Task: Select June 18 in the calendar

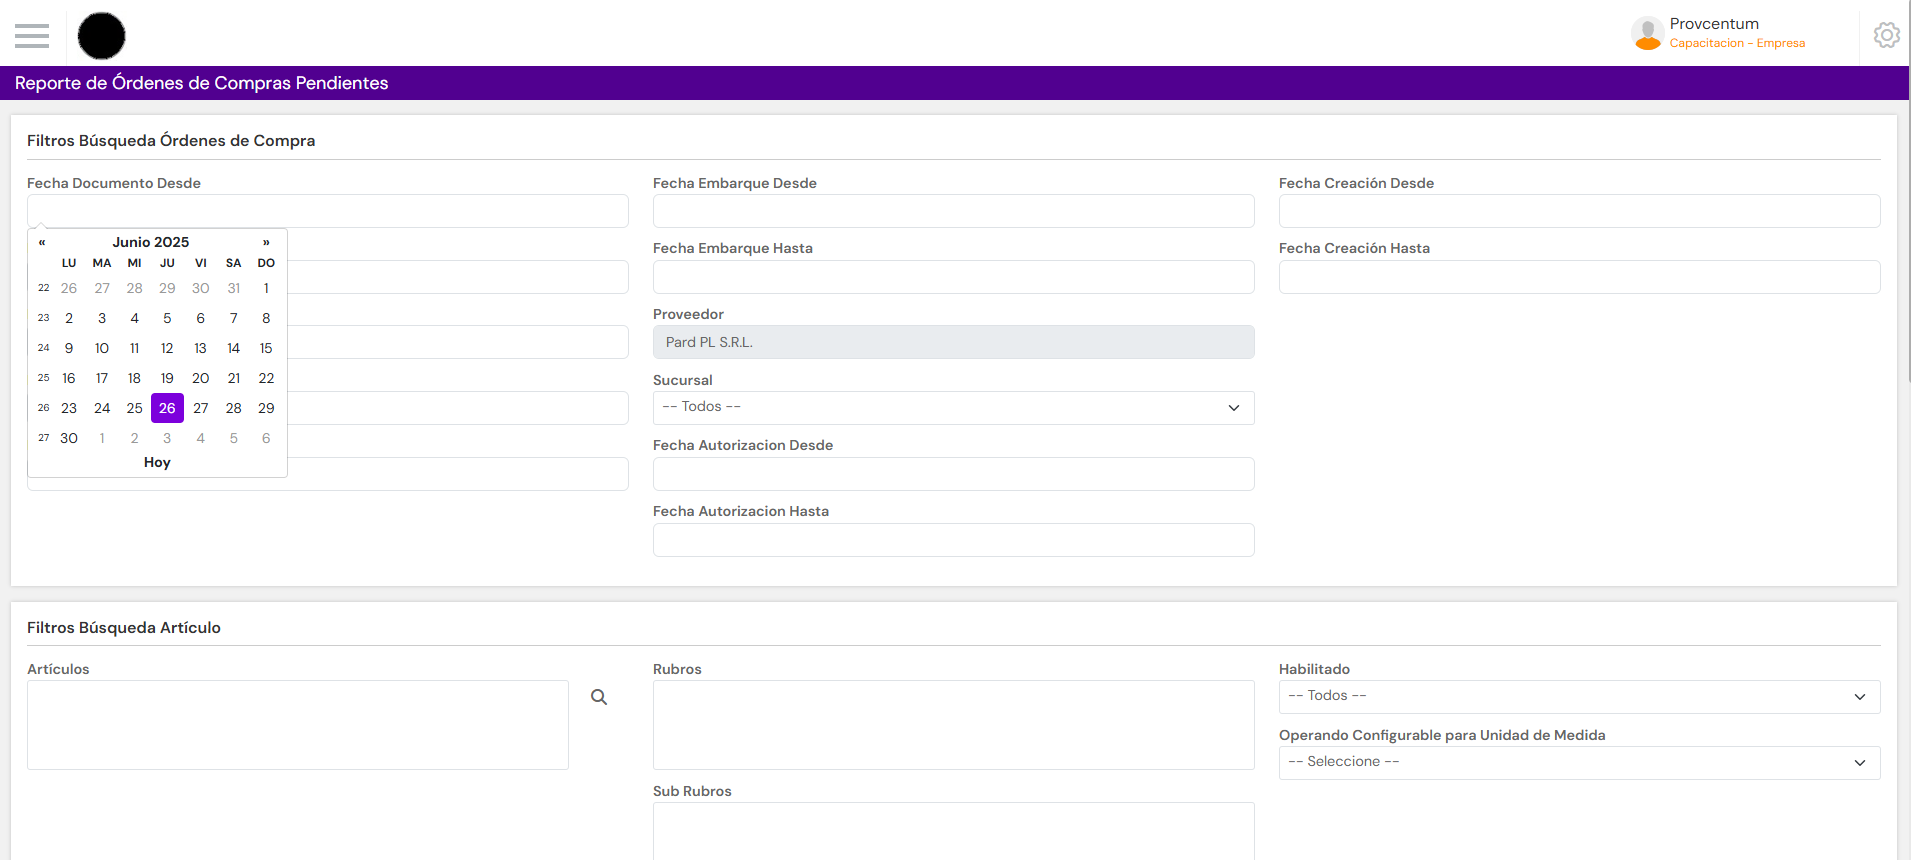Action: click(134, 378)
